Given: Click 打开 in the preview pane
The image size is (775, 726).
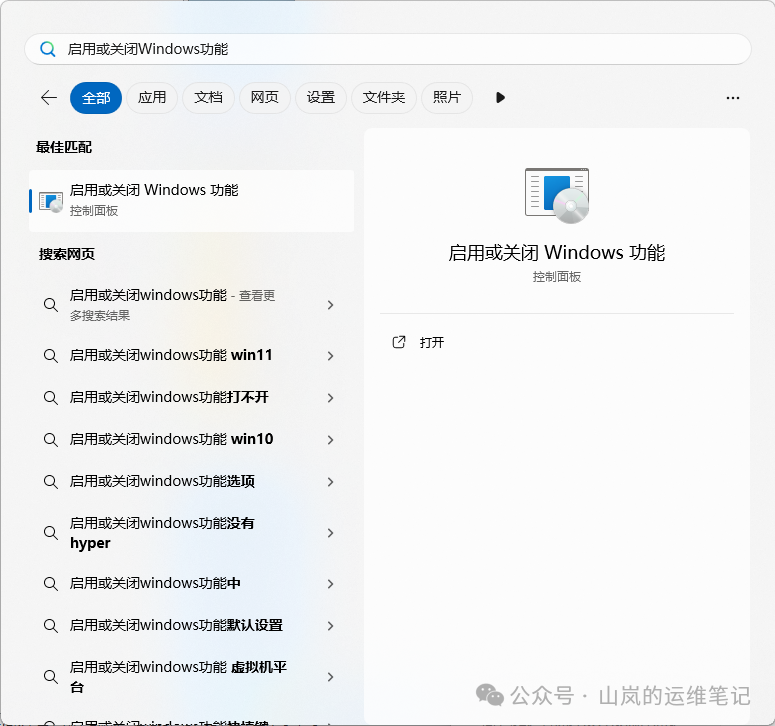Looking at the screenshot, I should coord(431,342).
